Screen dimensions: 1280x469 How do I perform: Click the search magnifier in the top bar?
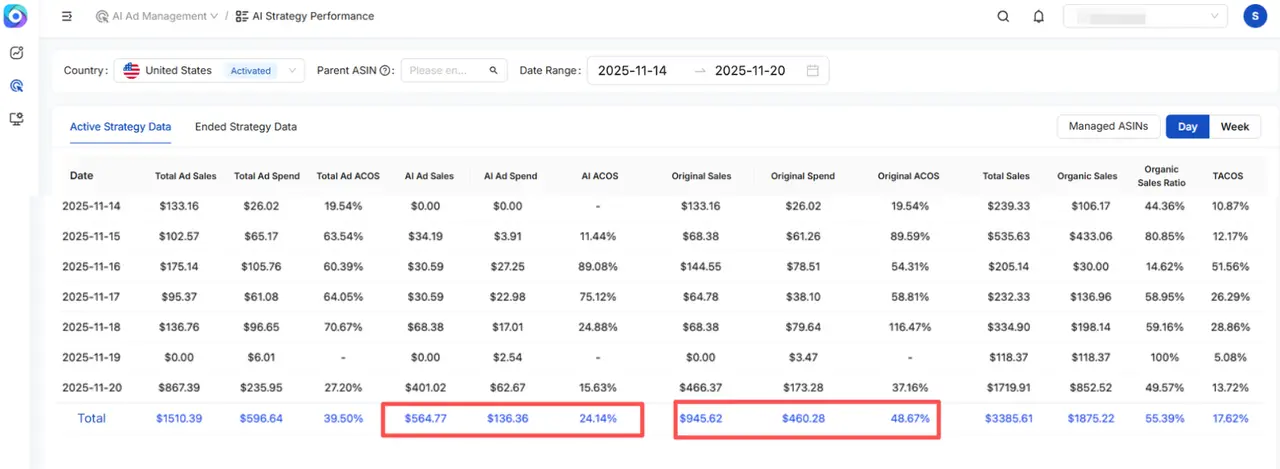pyautogui.click(x=1003, y=16)
